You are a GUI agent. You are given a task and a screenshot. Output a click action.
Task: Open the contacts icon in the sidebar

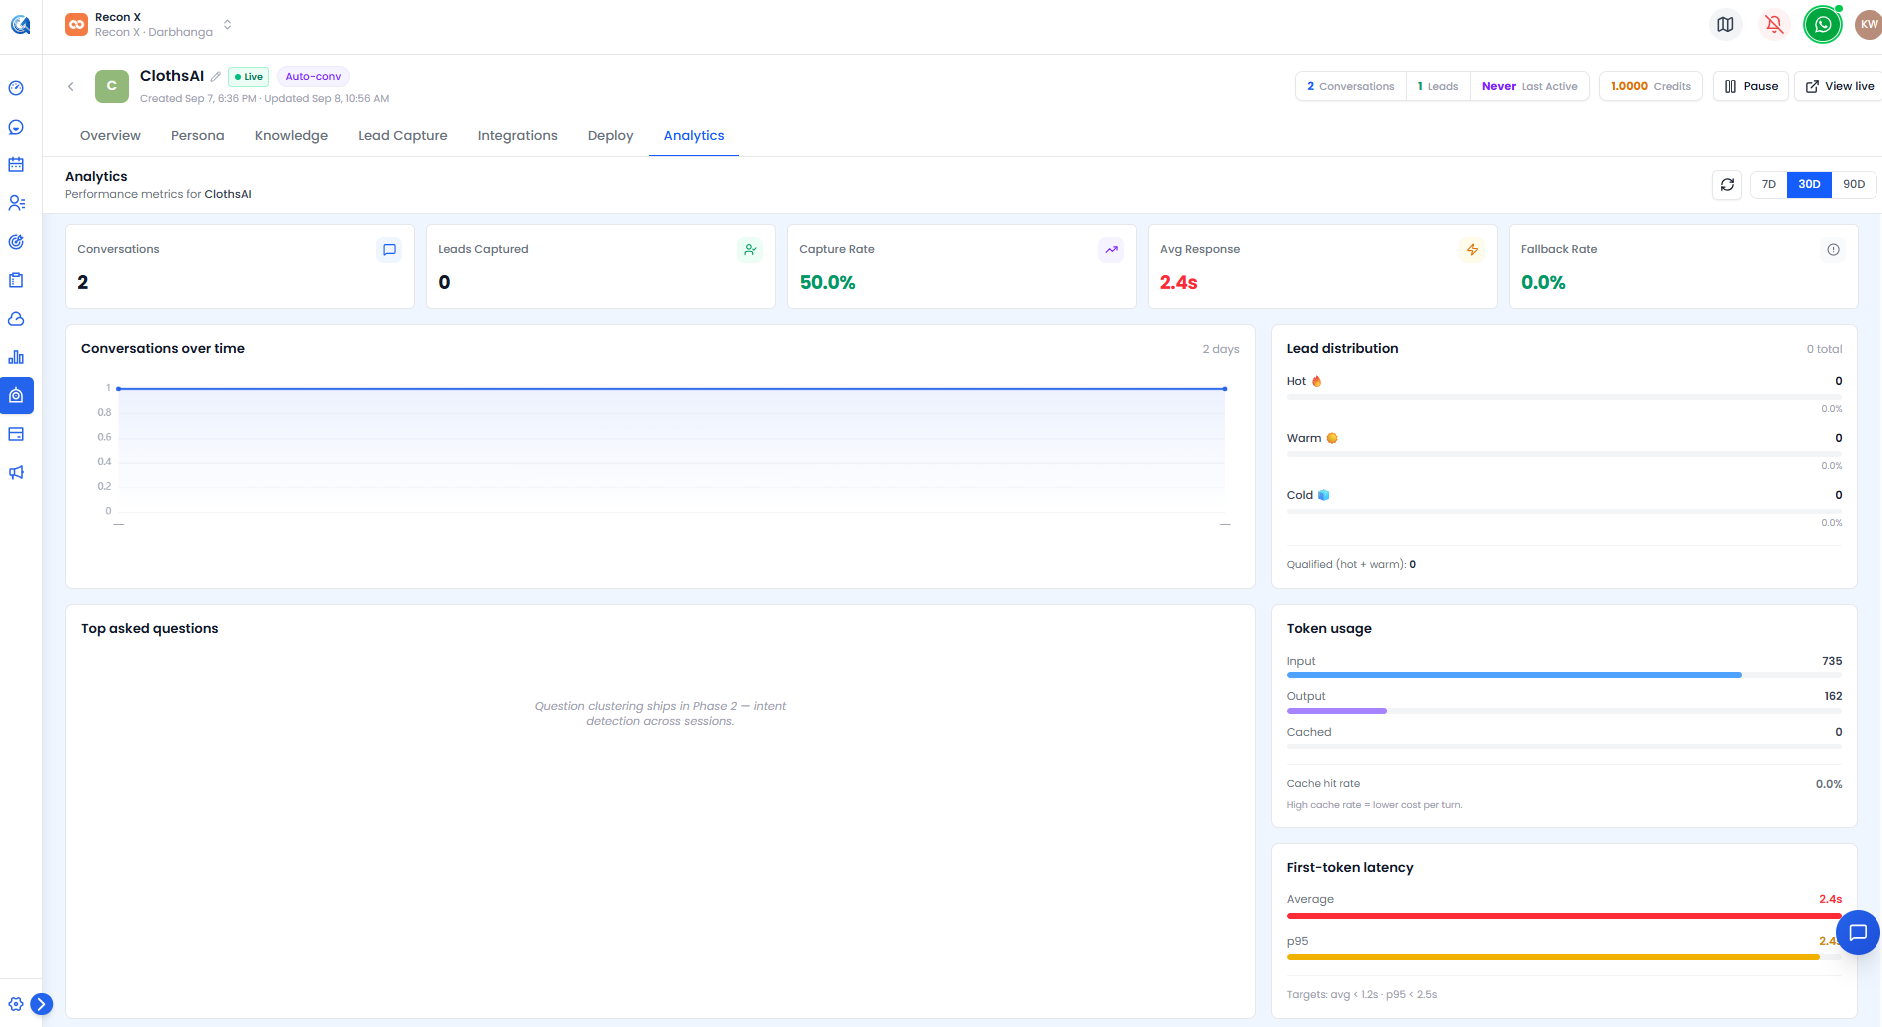[16, 203]
